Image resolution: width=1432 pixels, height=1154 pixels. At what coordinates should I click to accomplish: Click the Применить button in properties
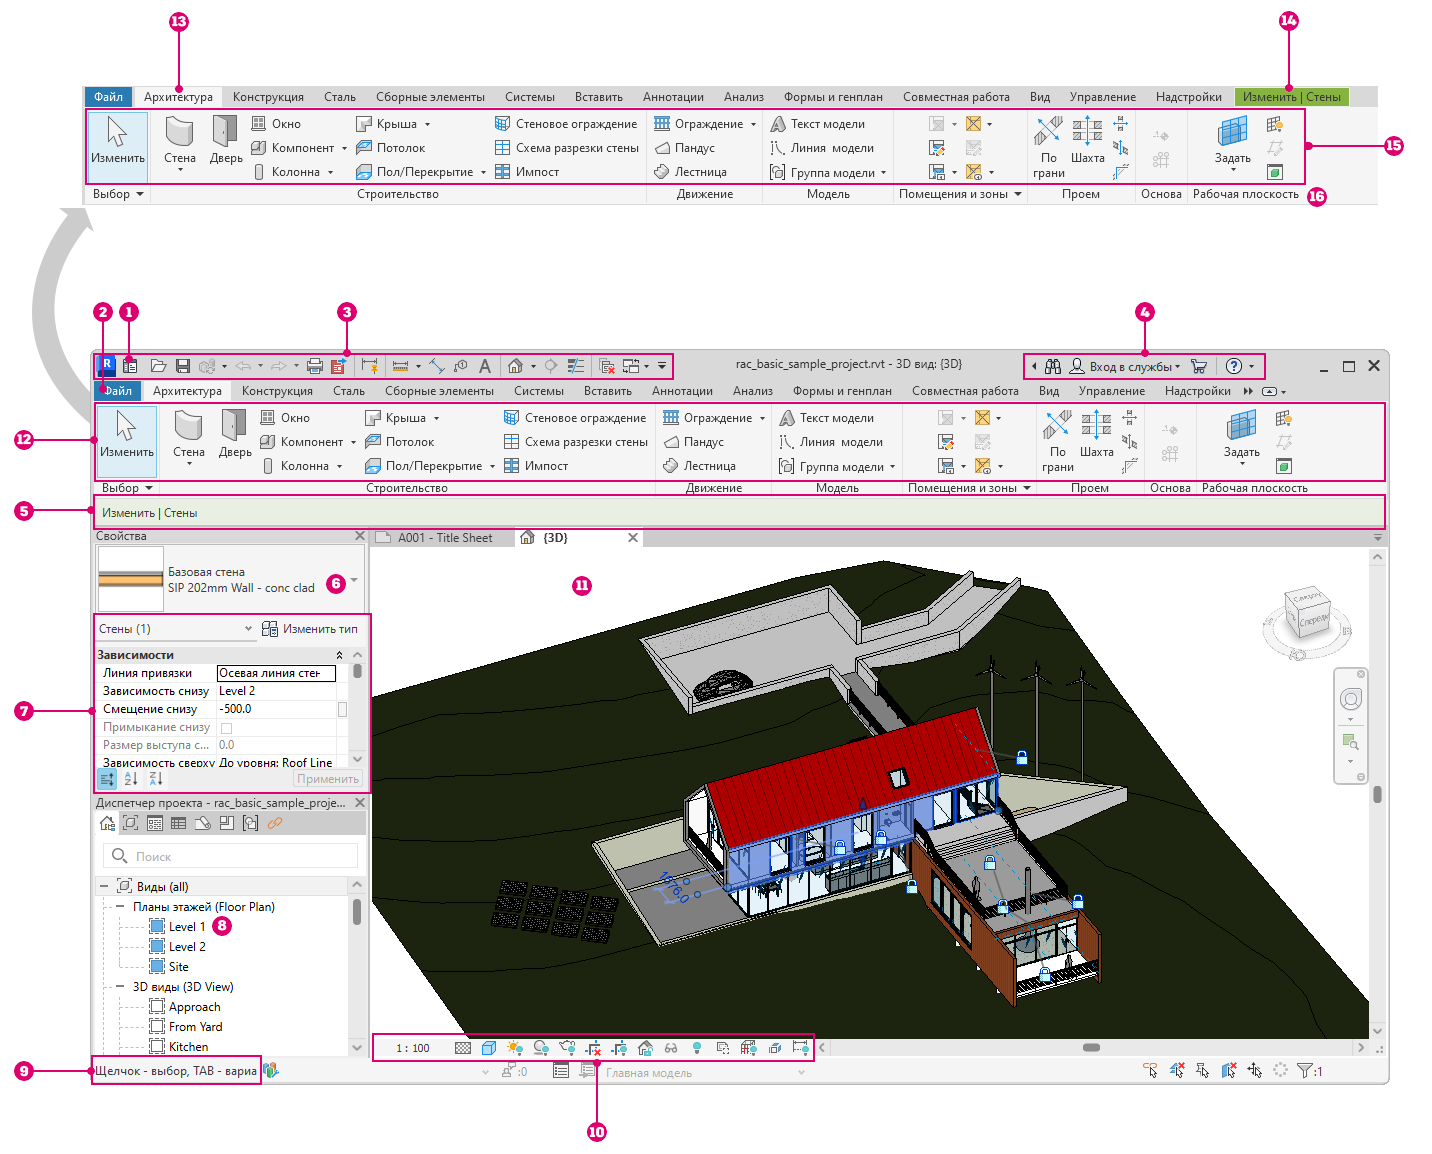coord(327,779)
